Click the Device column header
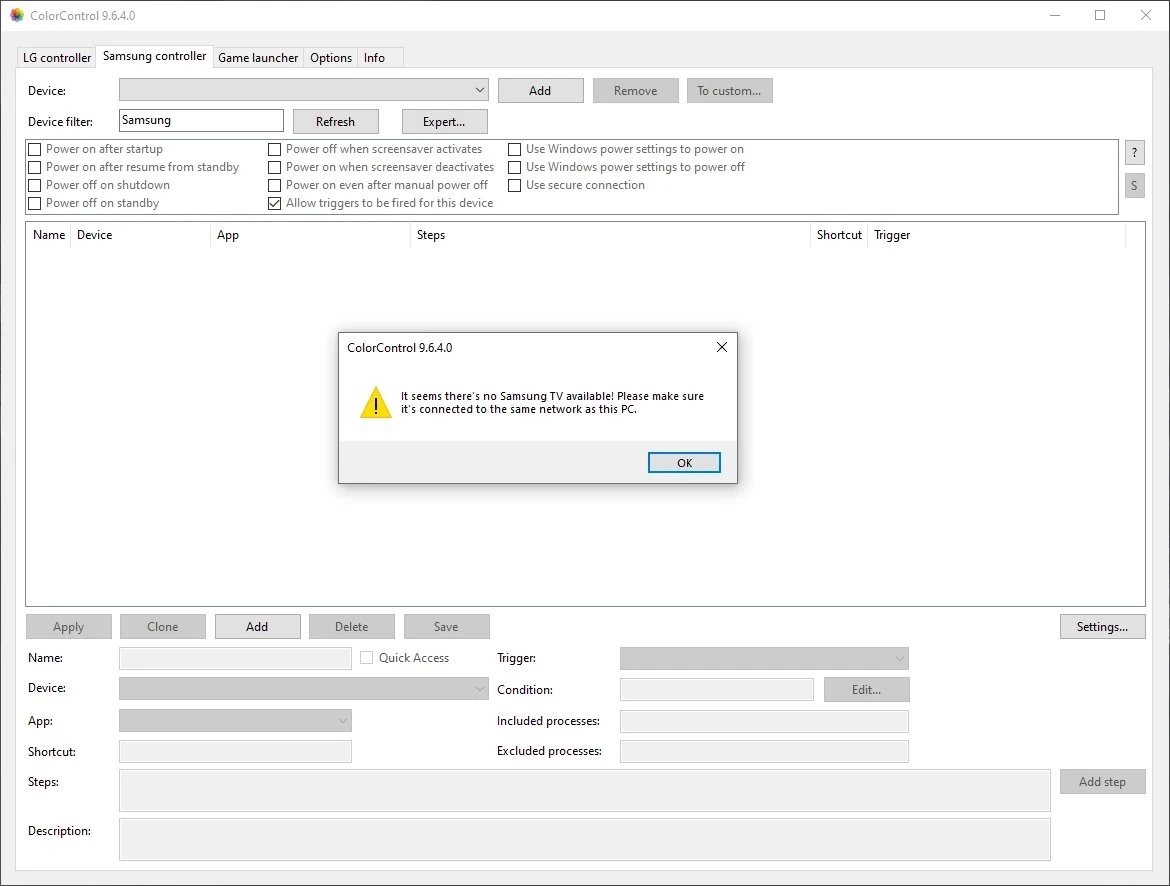 (140, 234)
